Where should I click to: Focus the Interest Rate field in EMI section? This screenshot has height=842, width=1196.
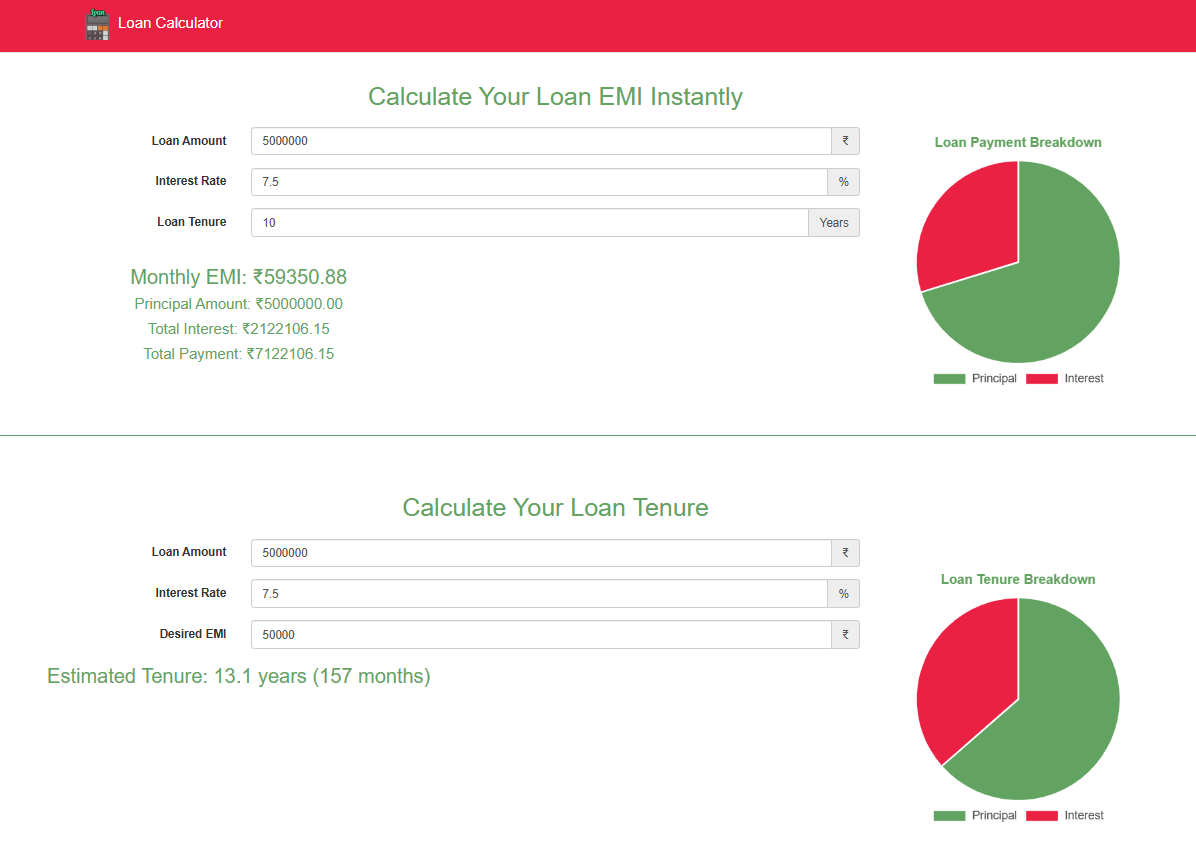538,182
